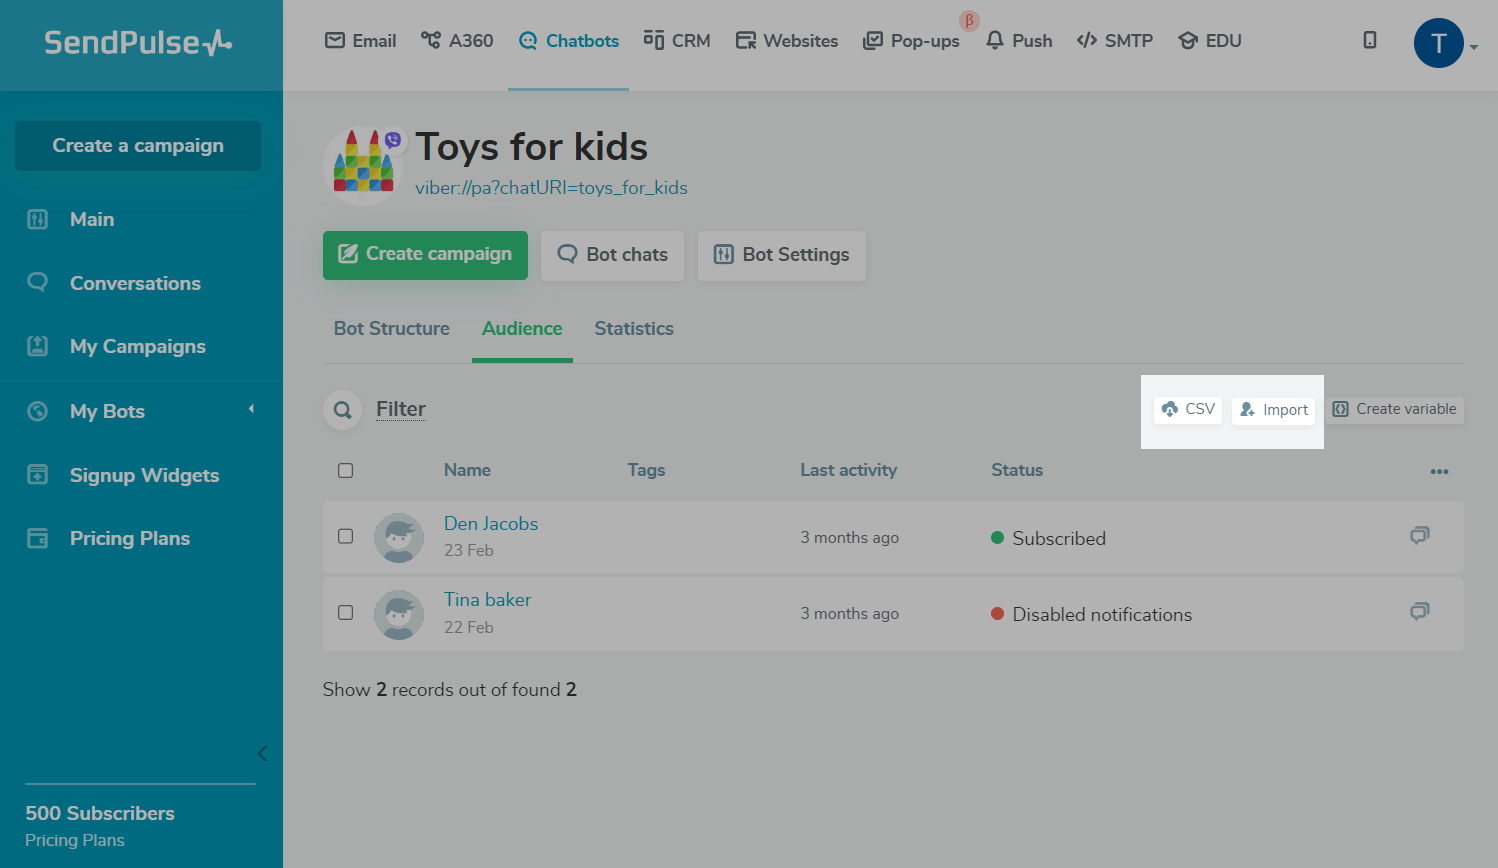Open the Bot Structure tab

[392, 328]
